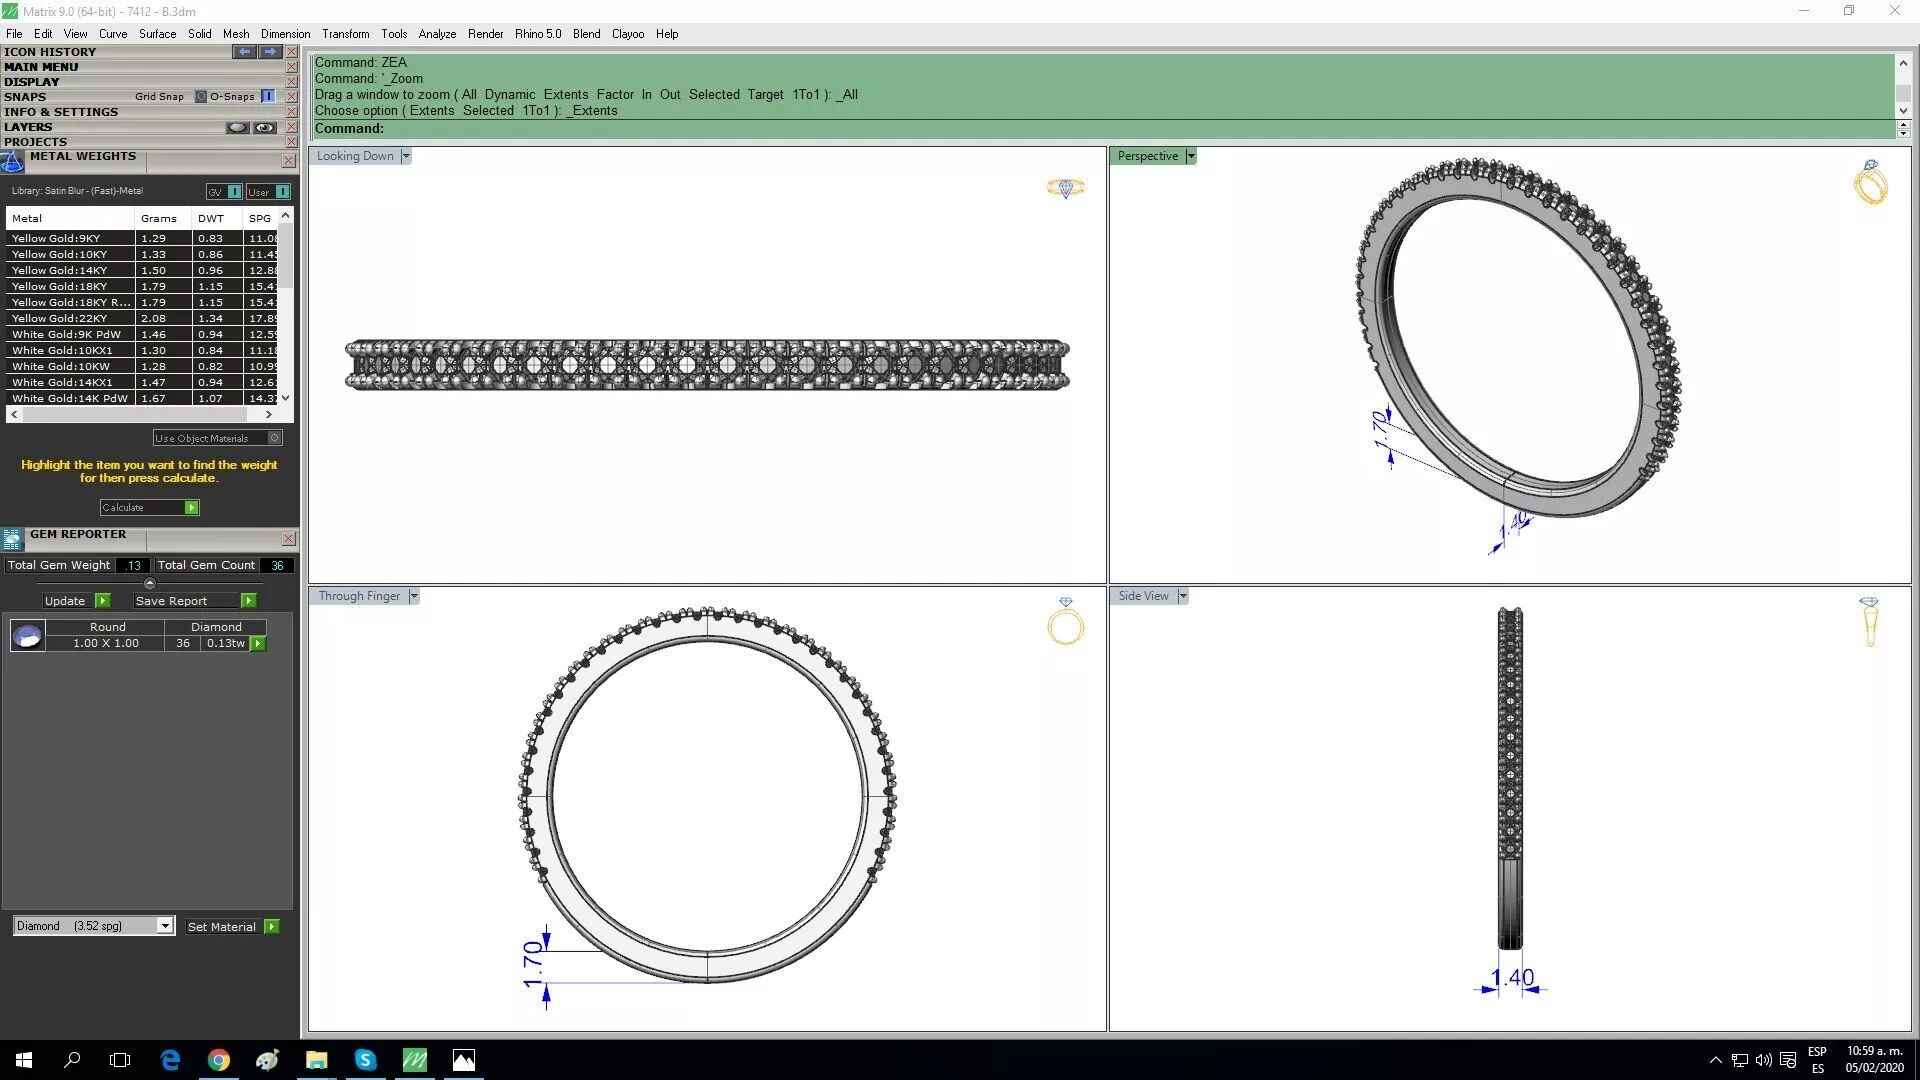Click the green arrow next to 0.13tw
This screenshot has width=1920, height=1080.
(x=258, y=644)
